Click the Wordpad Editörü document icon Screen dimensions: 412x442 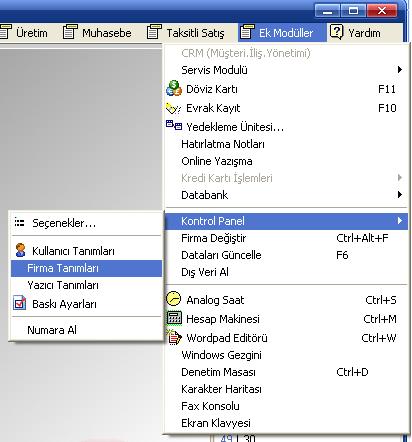pyautogui.click(x=174, y=337)
